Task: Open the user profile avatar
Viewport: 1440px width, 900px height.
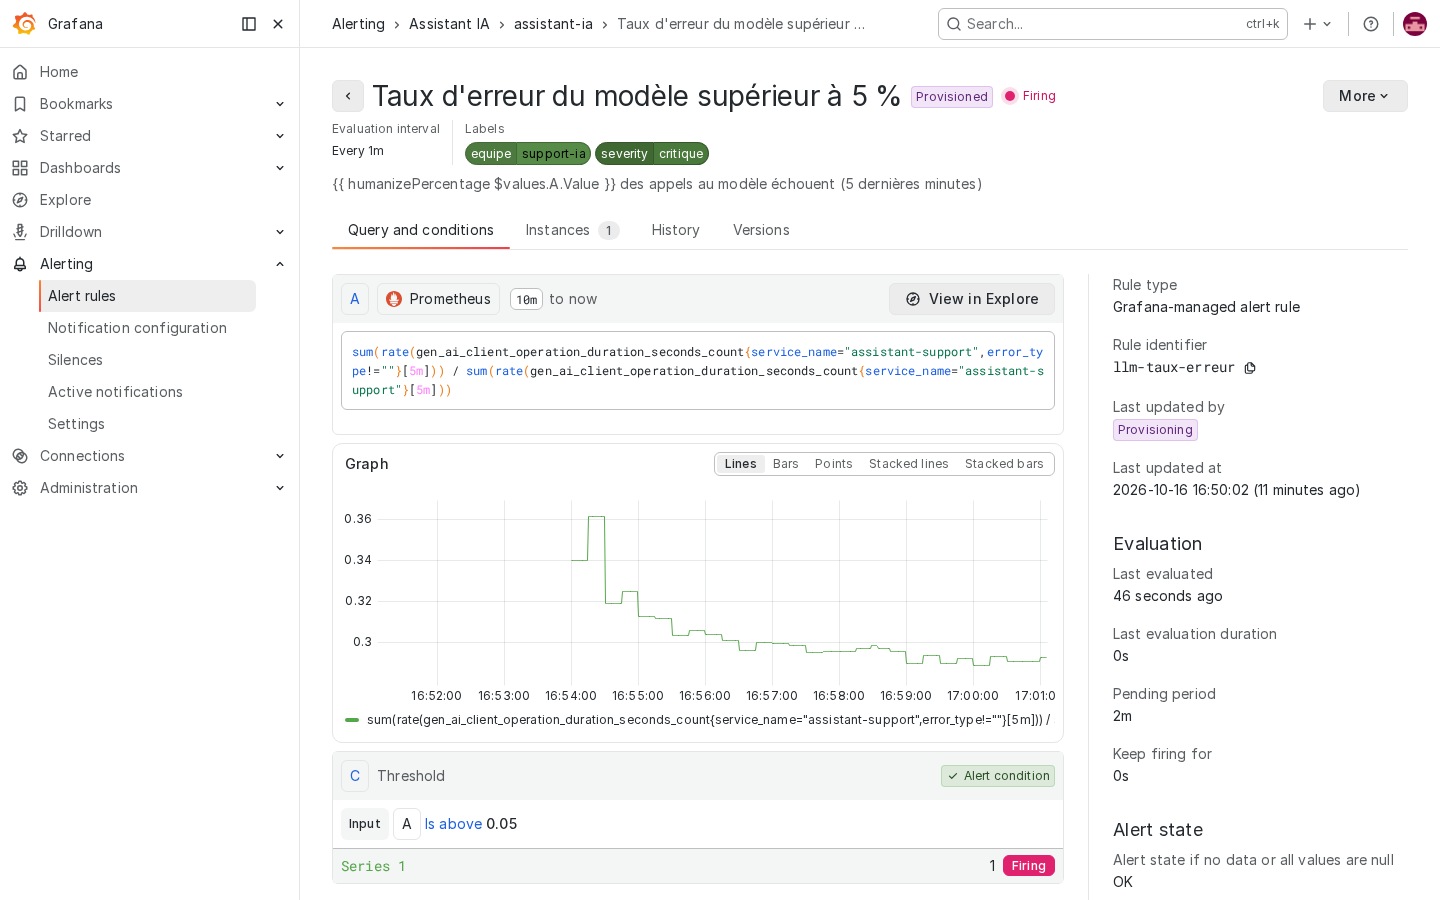Action: tap(1415, 24)
